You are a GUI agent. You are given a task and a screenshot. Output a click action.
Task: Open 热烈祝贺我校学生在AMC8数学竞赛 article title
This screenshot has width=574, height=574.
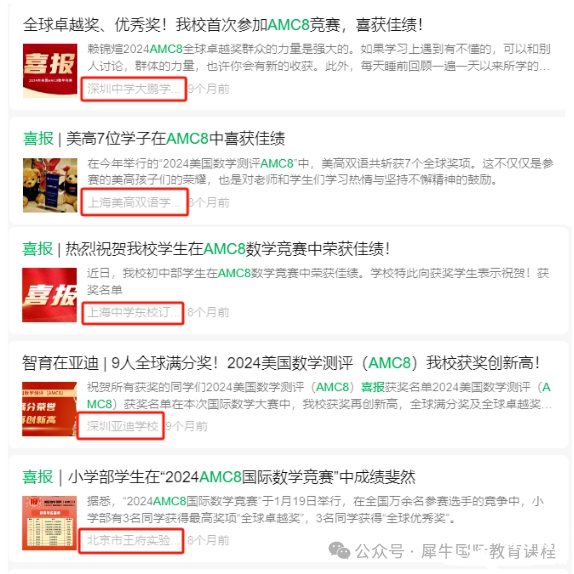(205, 249)
